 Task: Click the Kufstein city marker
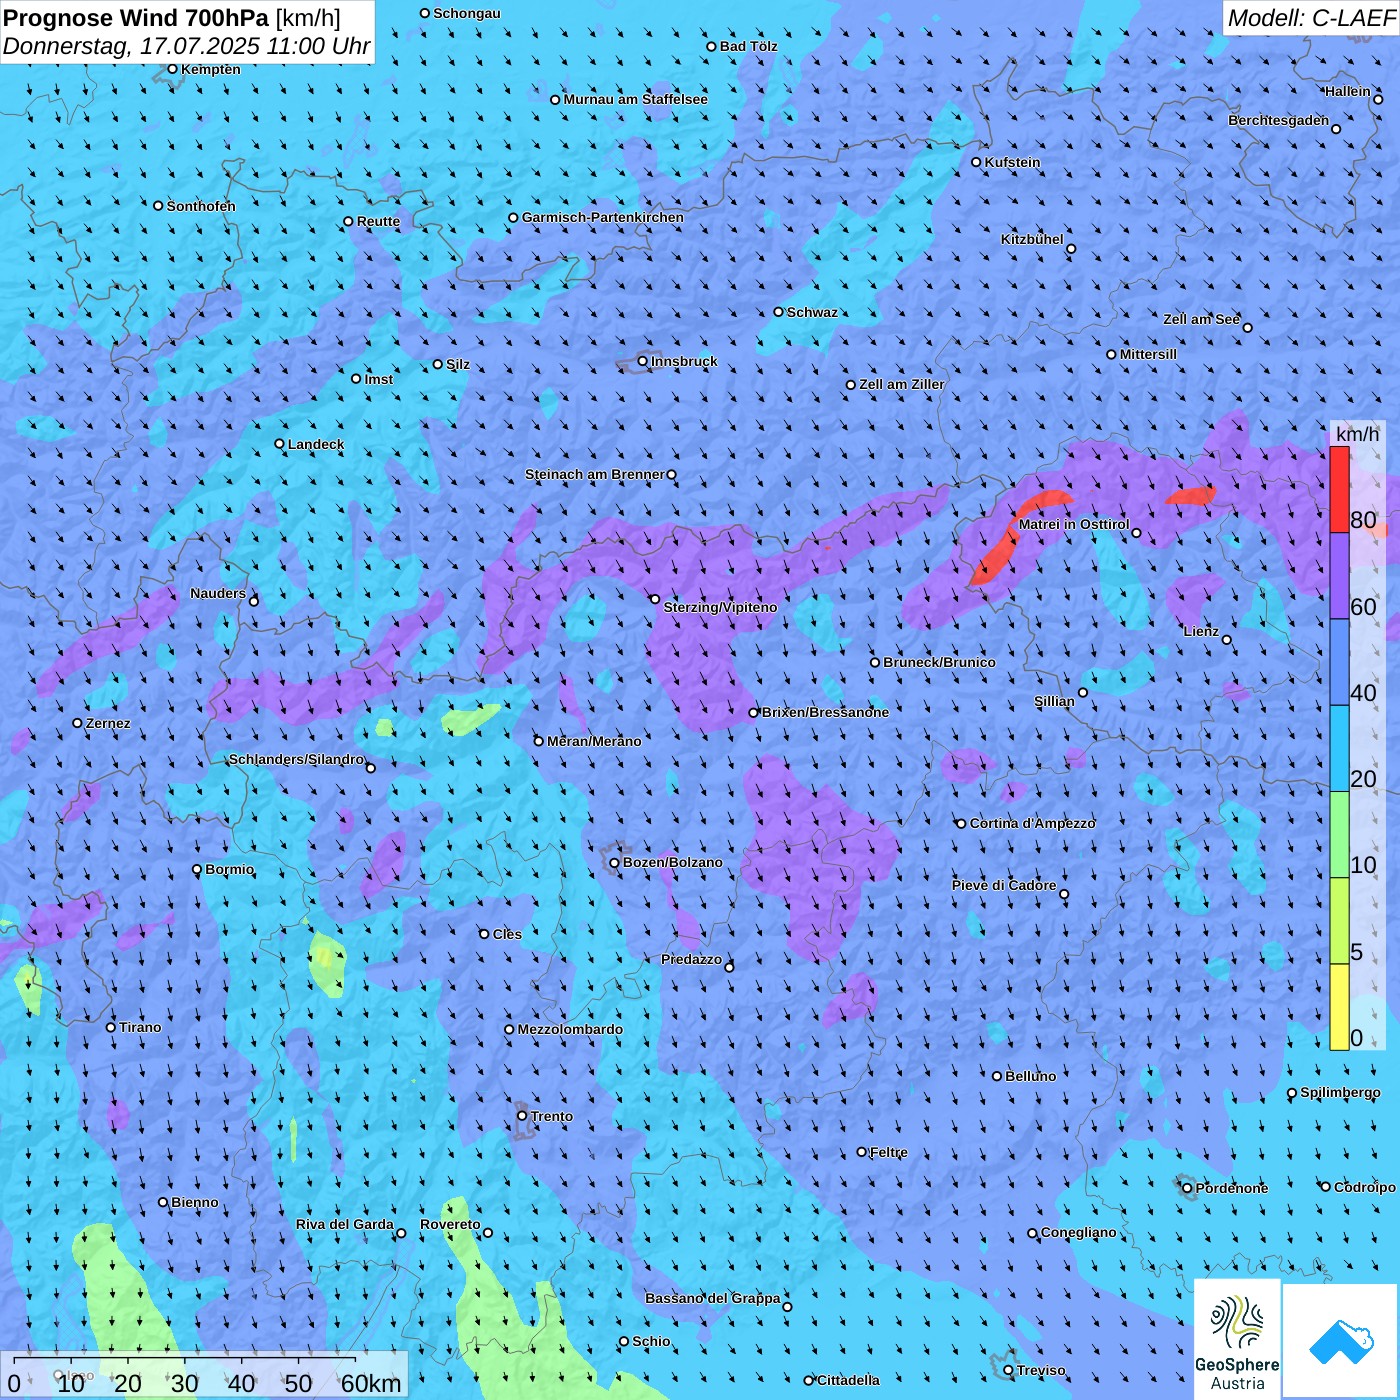coord(977,162)
